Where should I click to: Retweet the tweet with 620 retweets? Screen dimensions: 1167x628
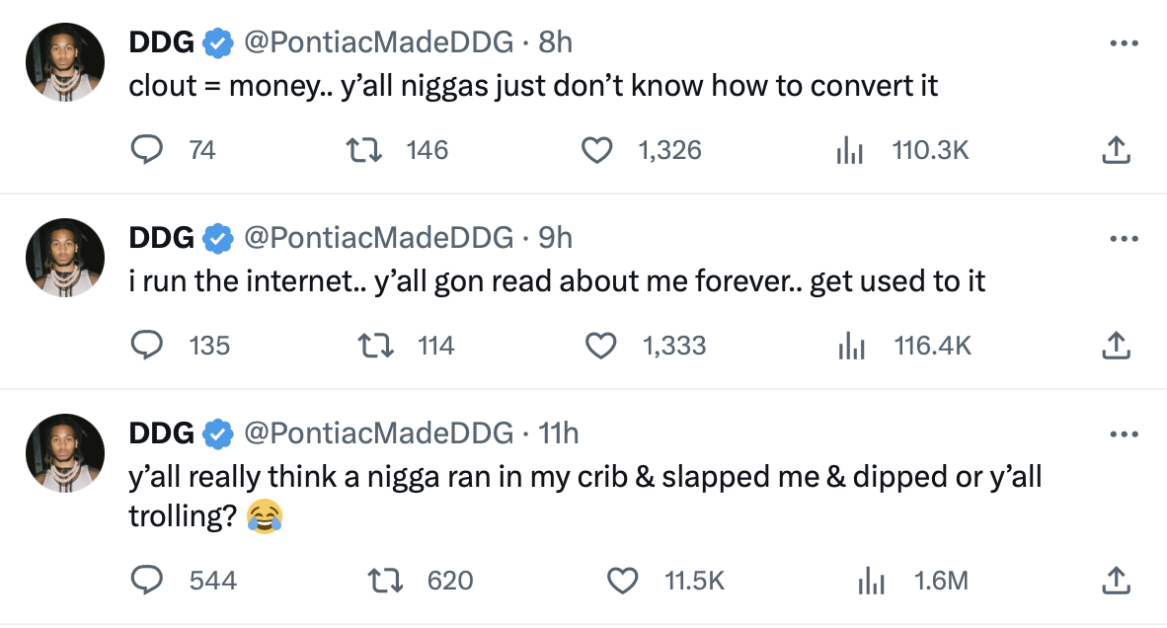pyautogui.click(x=386, y=580)
